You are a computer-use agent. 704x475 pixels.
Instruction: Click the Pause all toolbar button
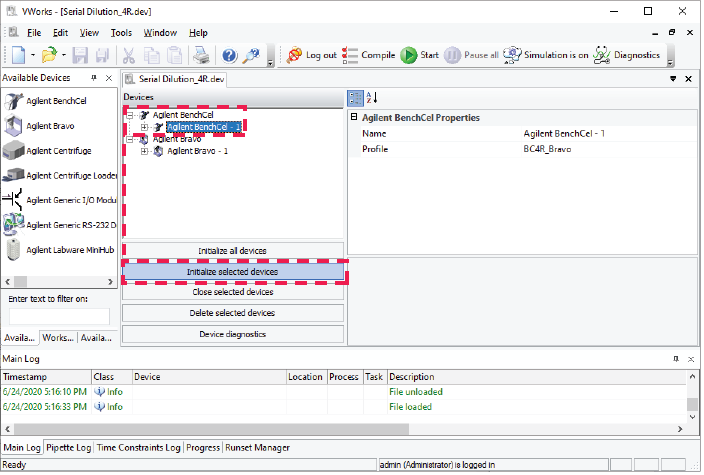[471, 55]
